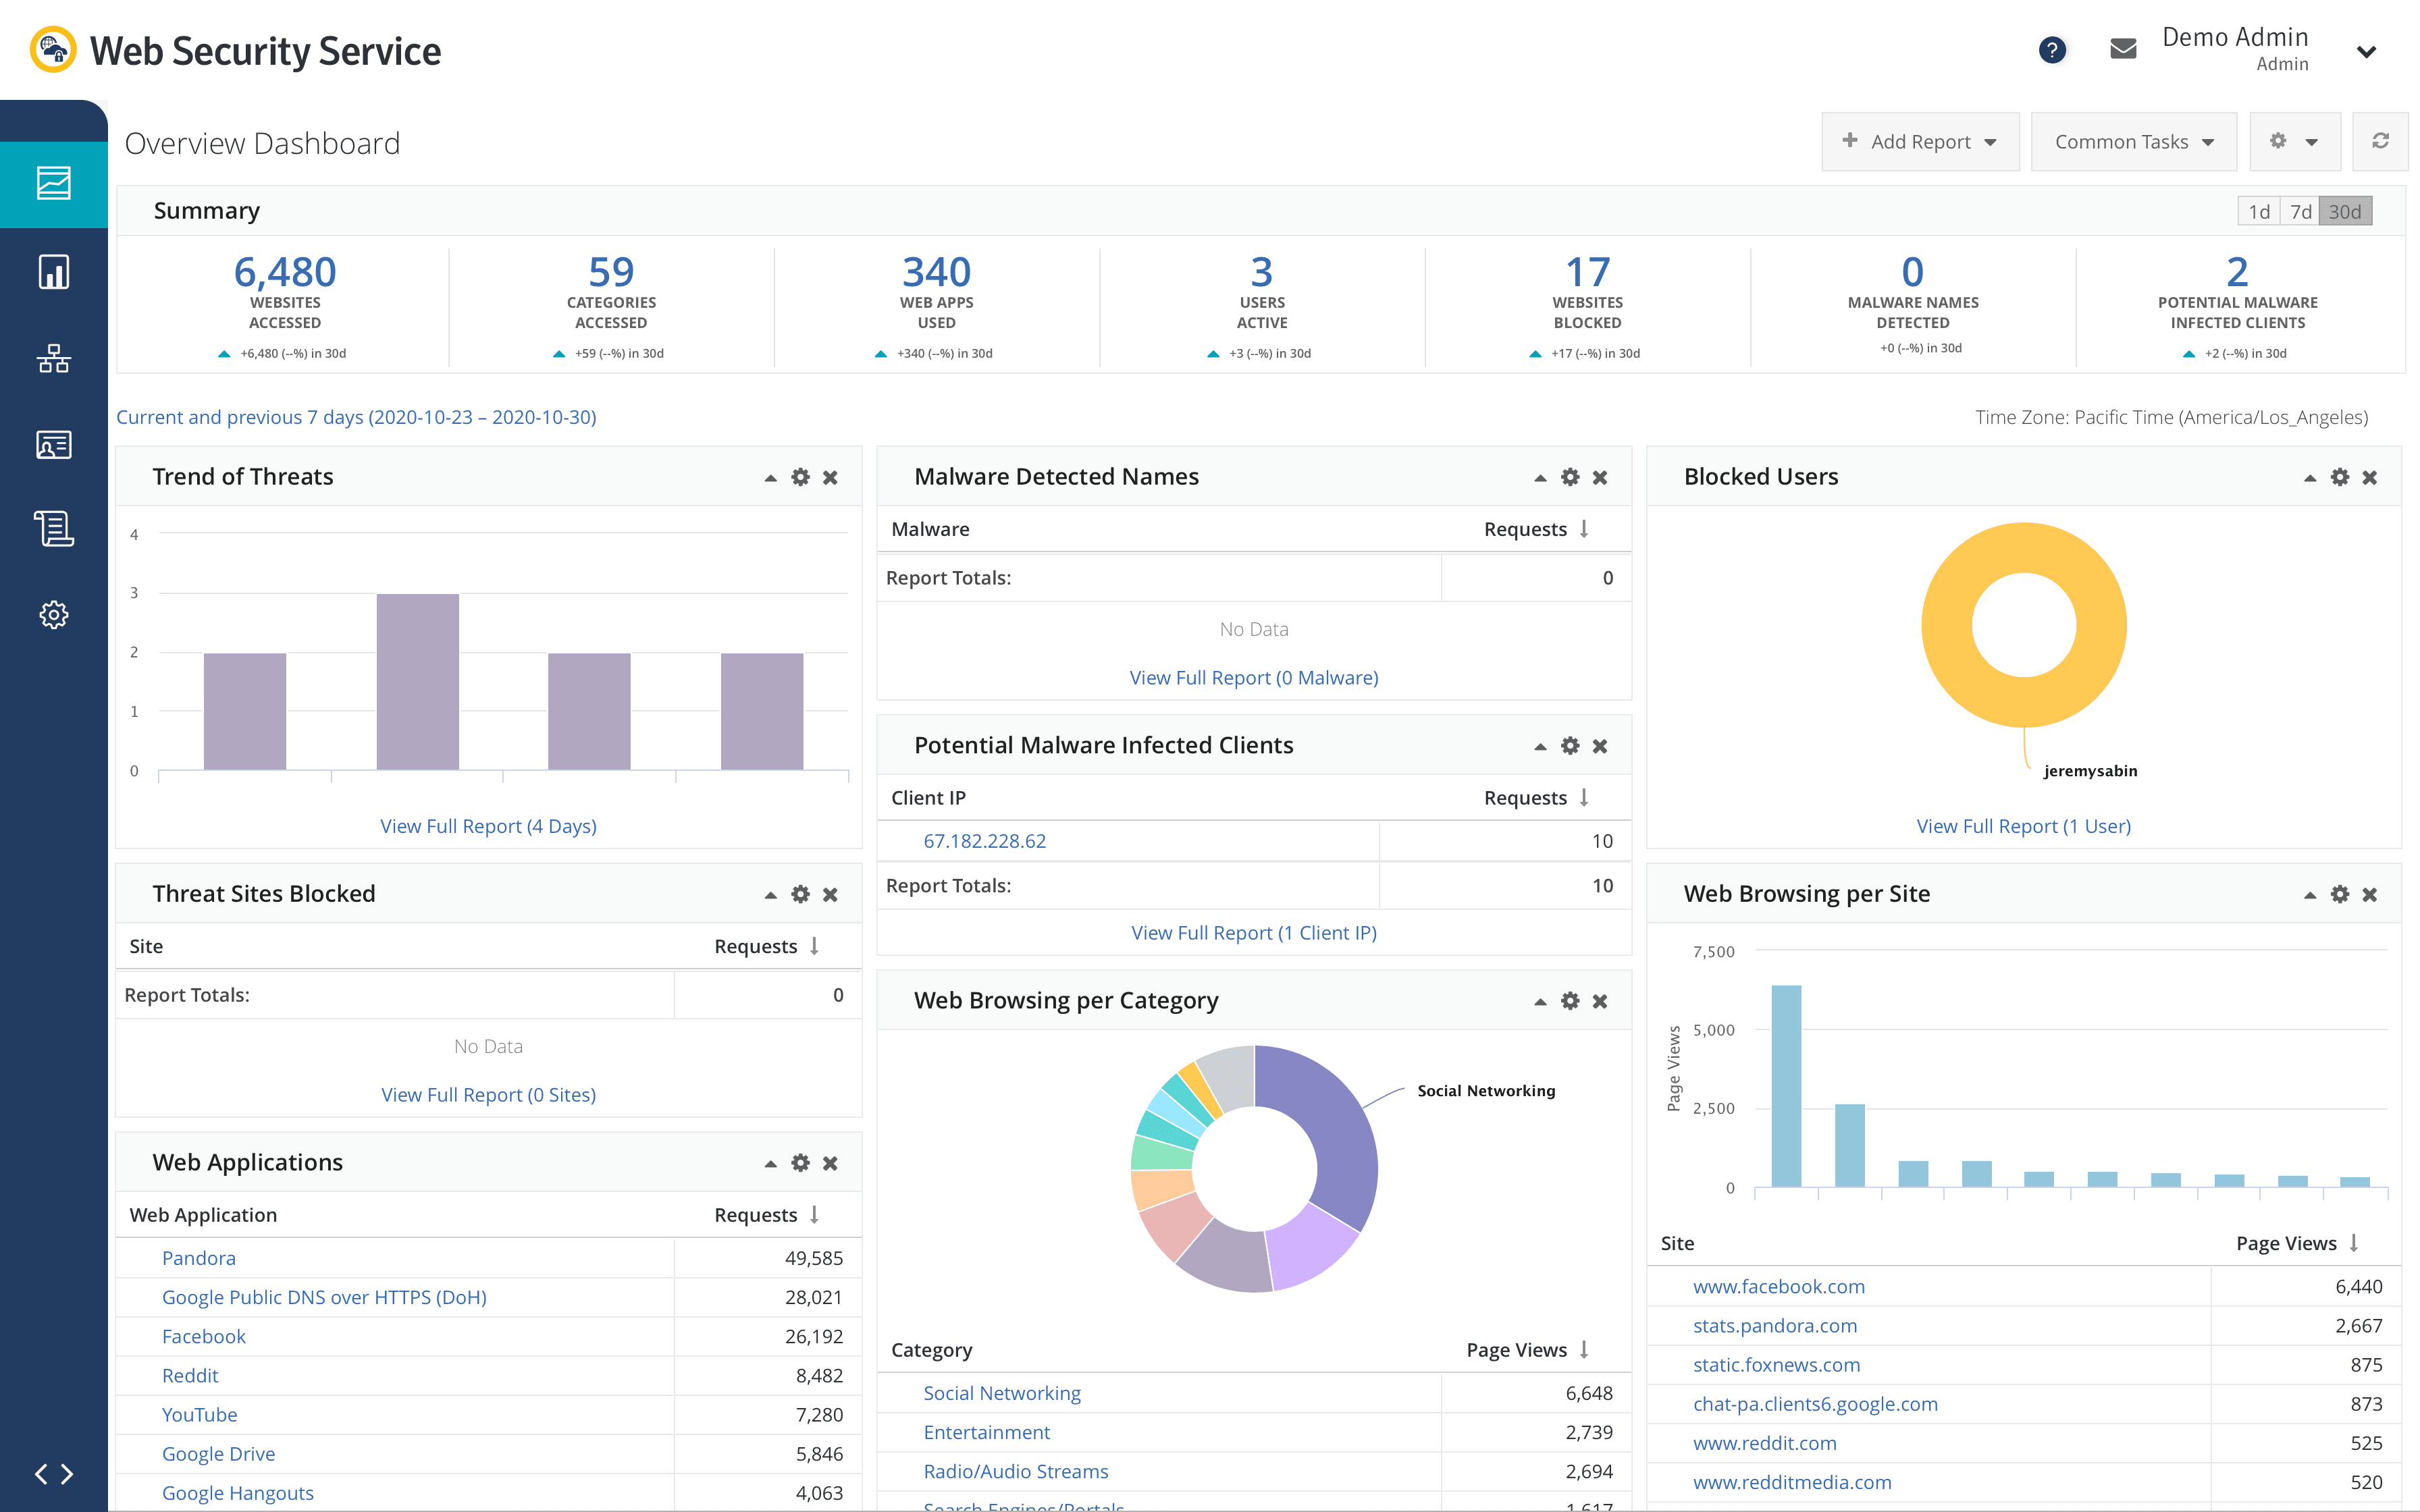Select the Reports sidebar icon
This screenshot has width=2420, height=1512.
pyautogui.click(x=53, y=271)
